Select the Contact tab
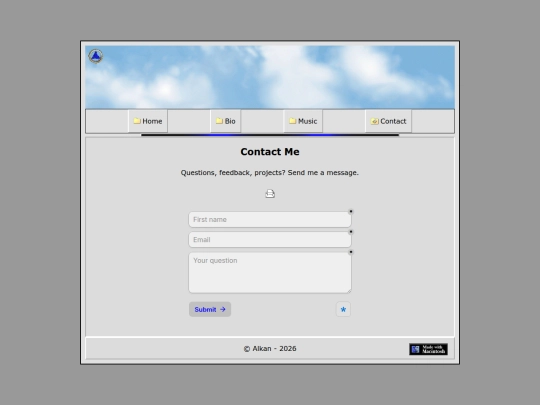The width and height of the screenshot is (540, 405). (388, 121)
